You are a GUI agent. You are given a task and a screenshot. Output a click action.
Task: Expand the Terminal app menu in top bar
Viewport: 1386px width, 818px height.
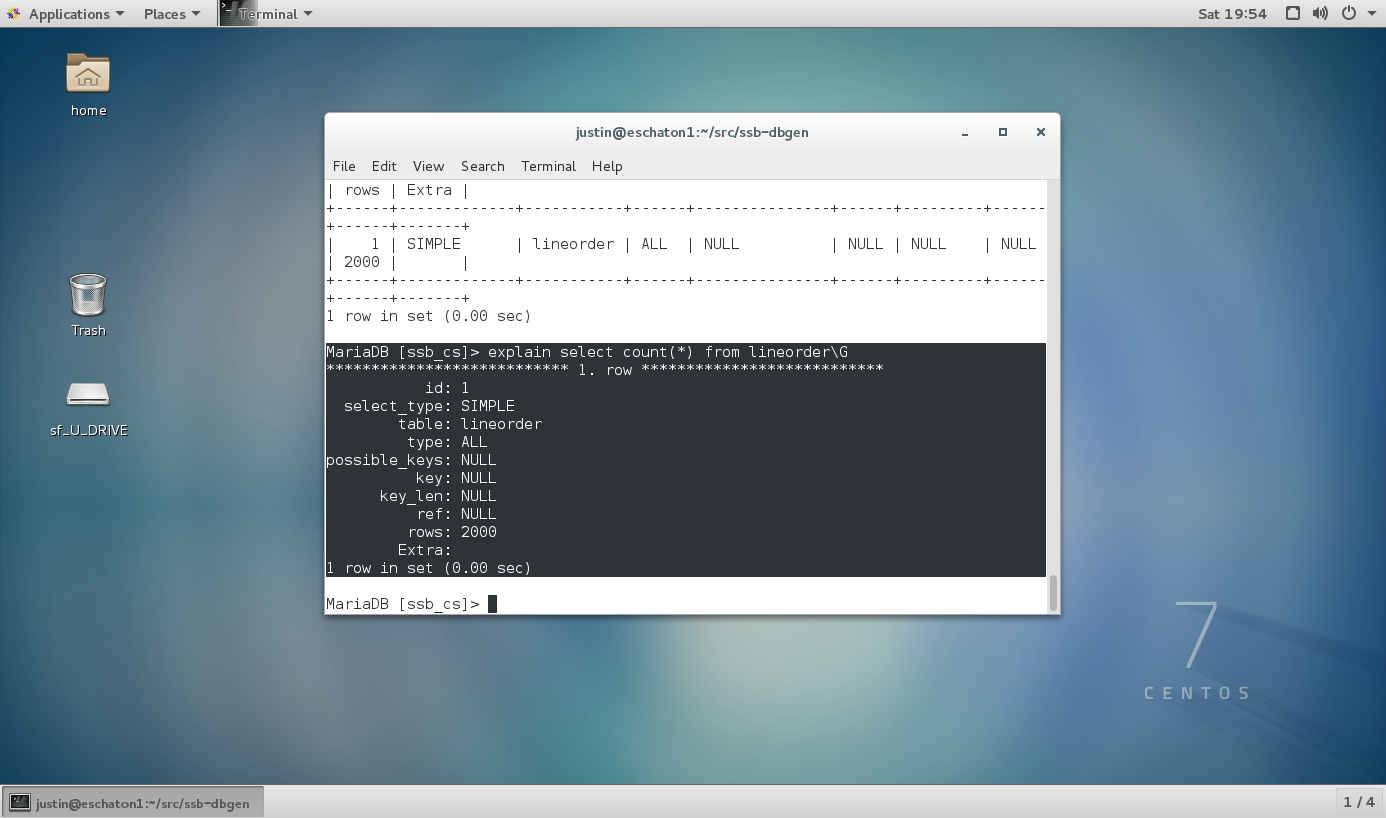click(275, 14)
